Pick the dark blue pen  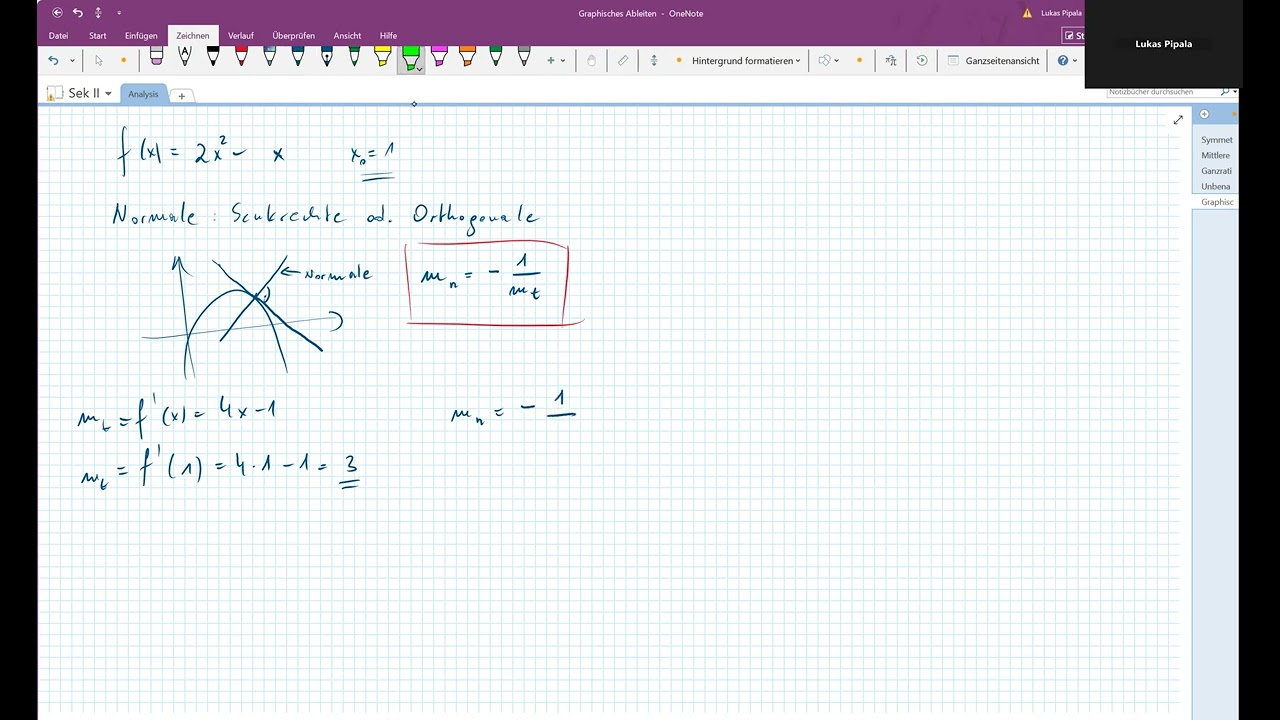298,56
